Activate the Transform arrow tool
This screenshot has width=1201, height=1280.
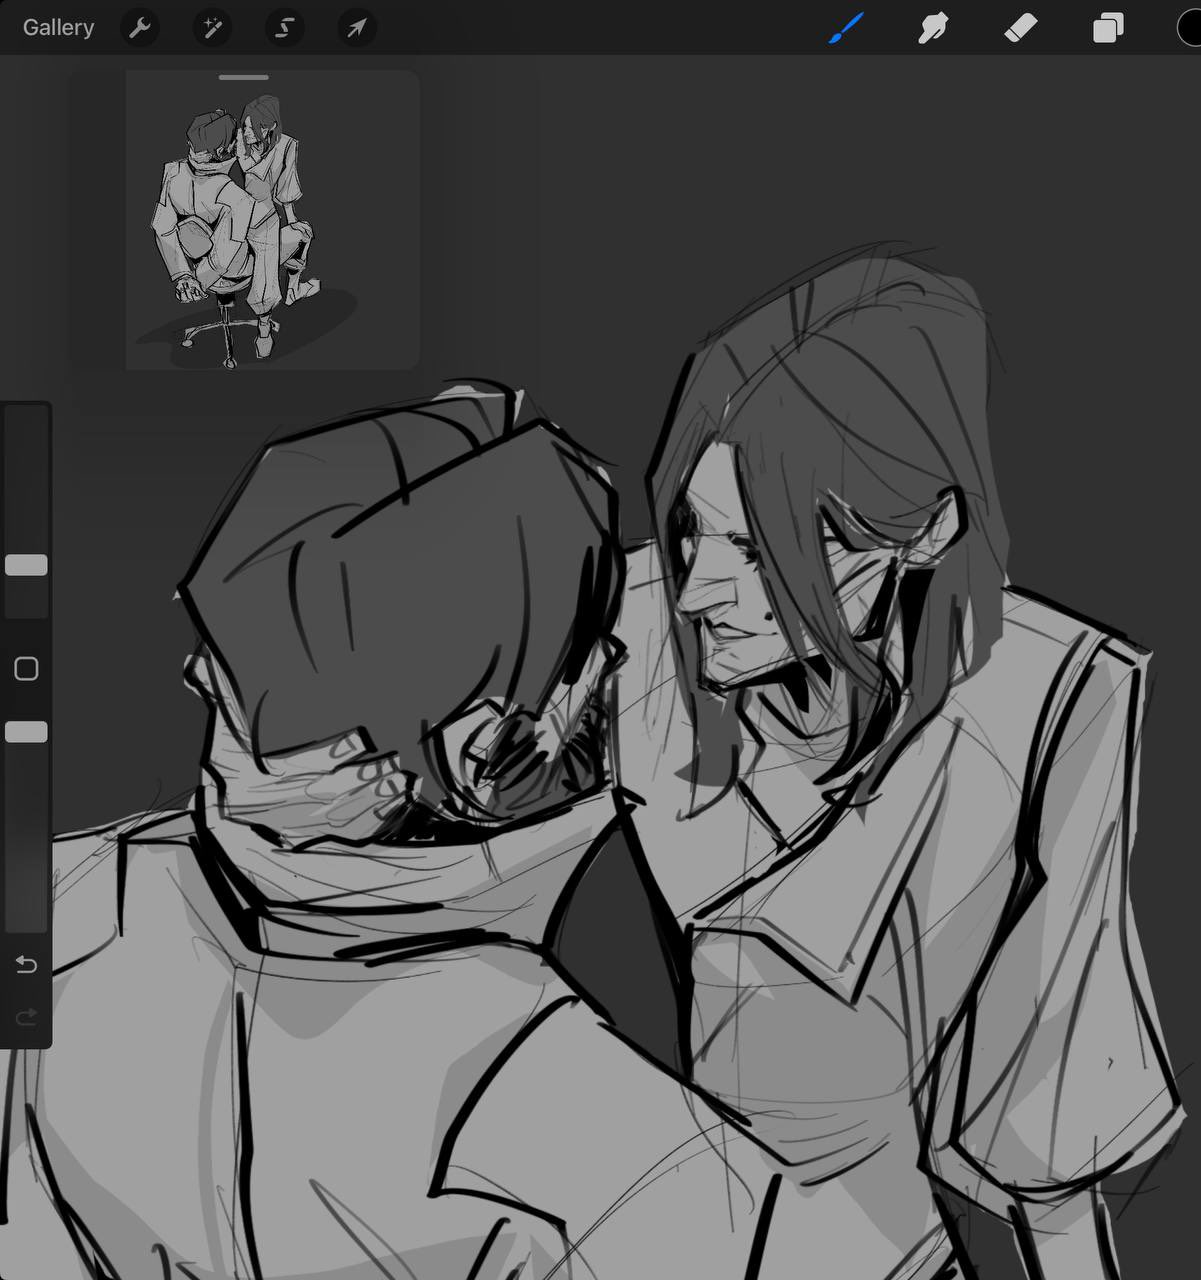[356, 28]
